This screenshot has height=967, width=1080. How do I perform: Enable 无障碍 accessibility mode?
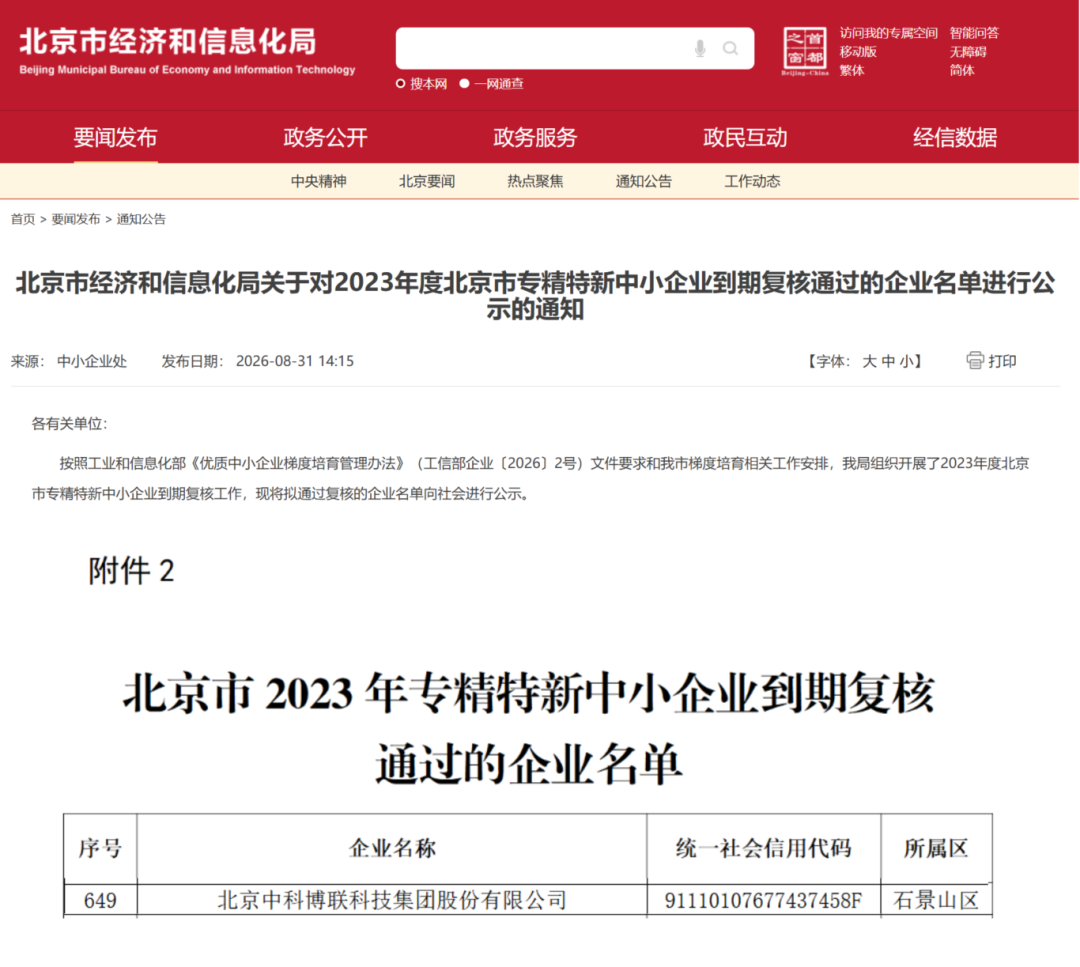tap(968, 52)
